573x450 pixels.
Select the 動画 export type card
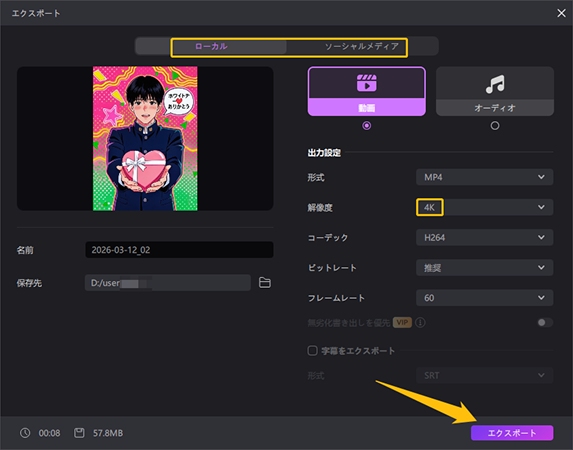[x=367, y=91]
